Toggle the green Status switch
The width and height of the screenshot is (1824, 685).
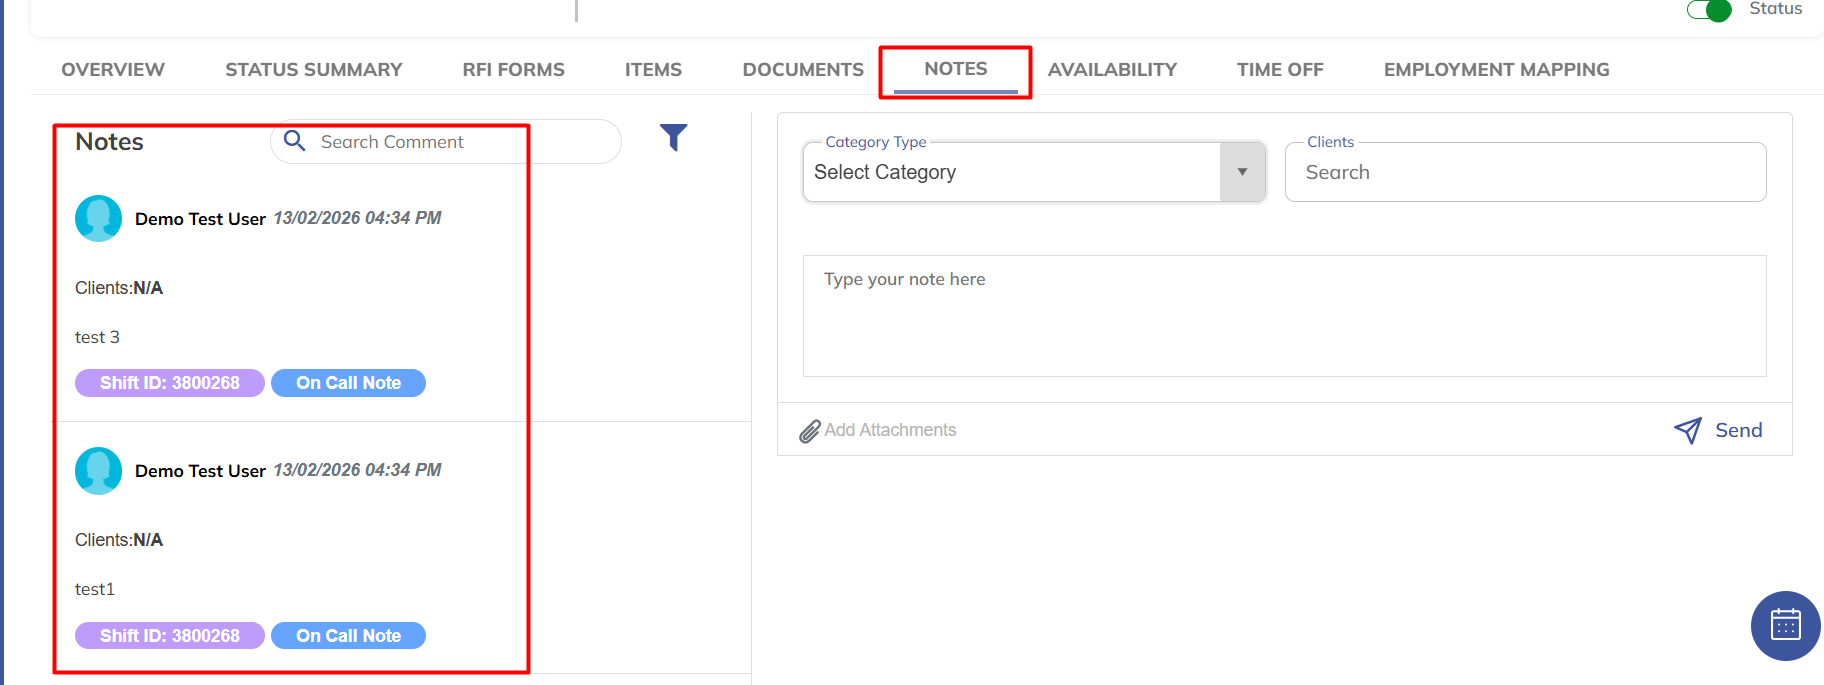(1708, 10)
